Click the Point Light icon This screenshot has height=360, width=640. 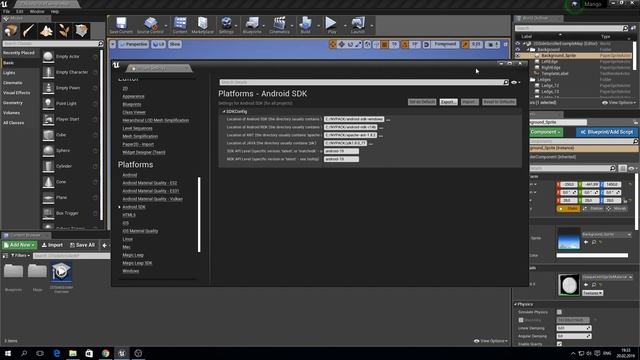coord(48,103)
